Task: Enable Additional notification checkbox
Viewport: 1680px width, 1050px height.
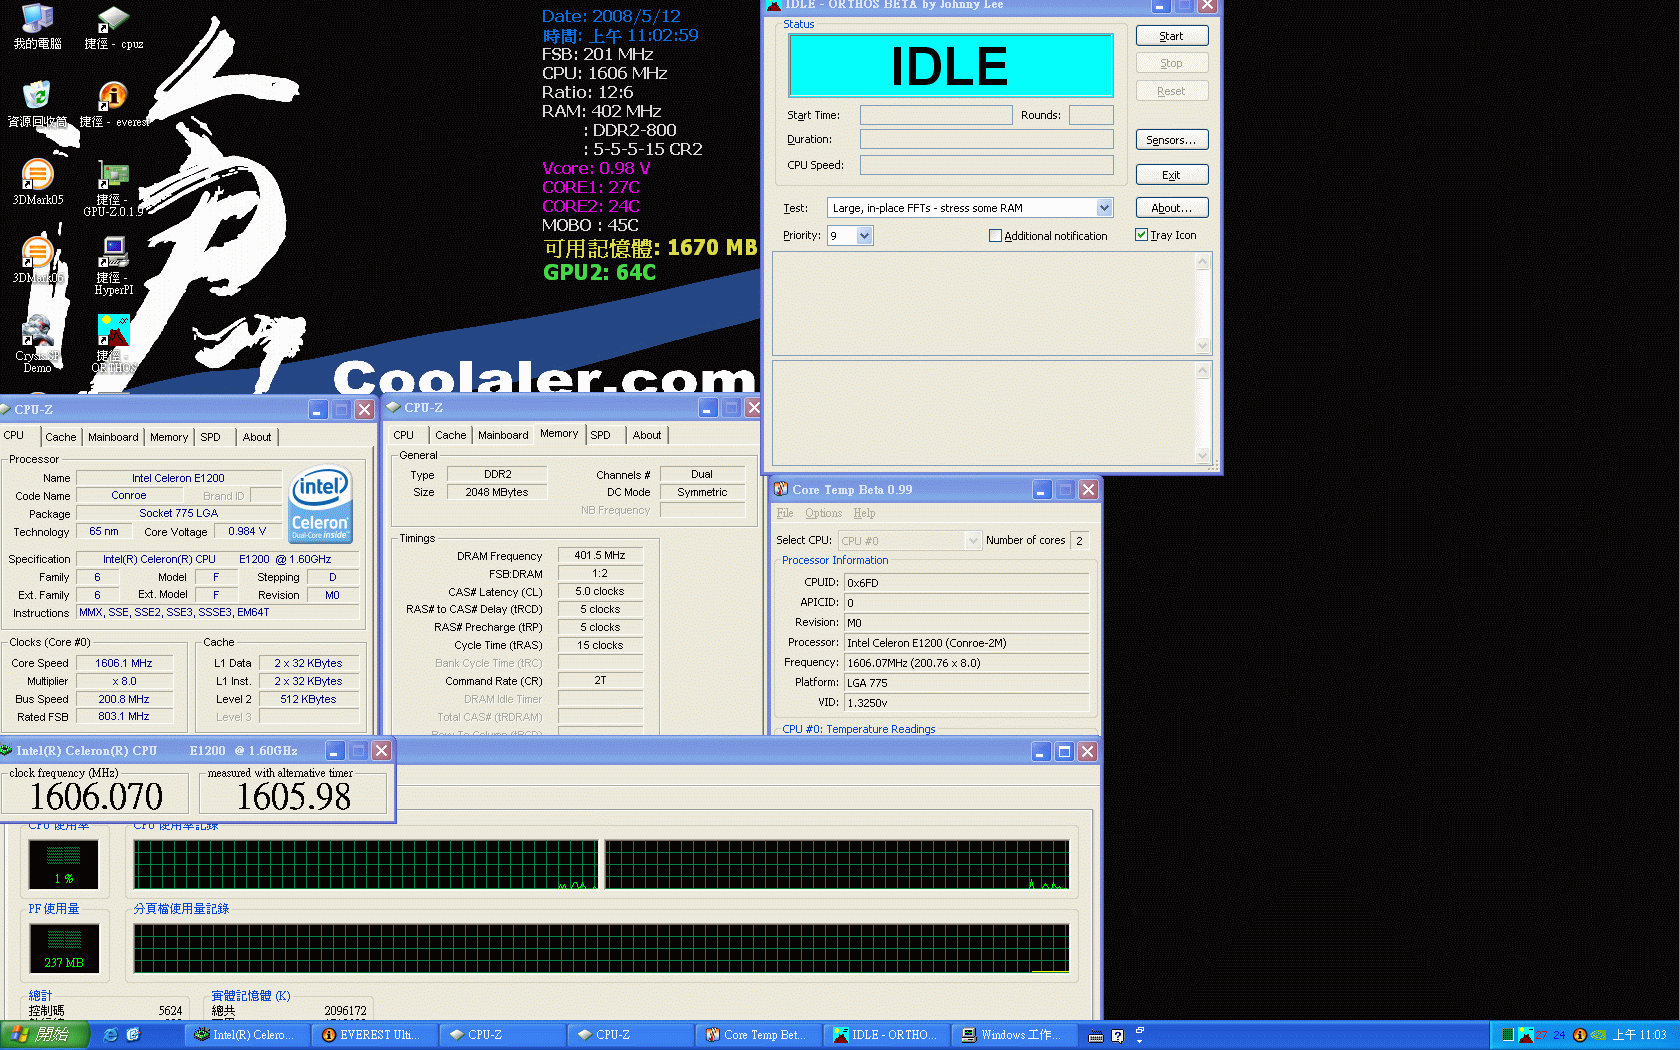Action: pos(995,236)
